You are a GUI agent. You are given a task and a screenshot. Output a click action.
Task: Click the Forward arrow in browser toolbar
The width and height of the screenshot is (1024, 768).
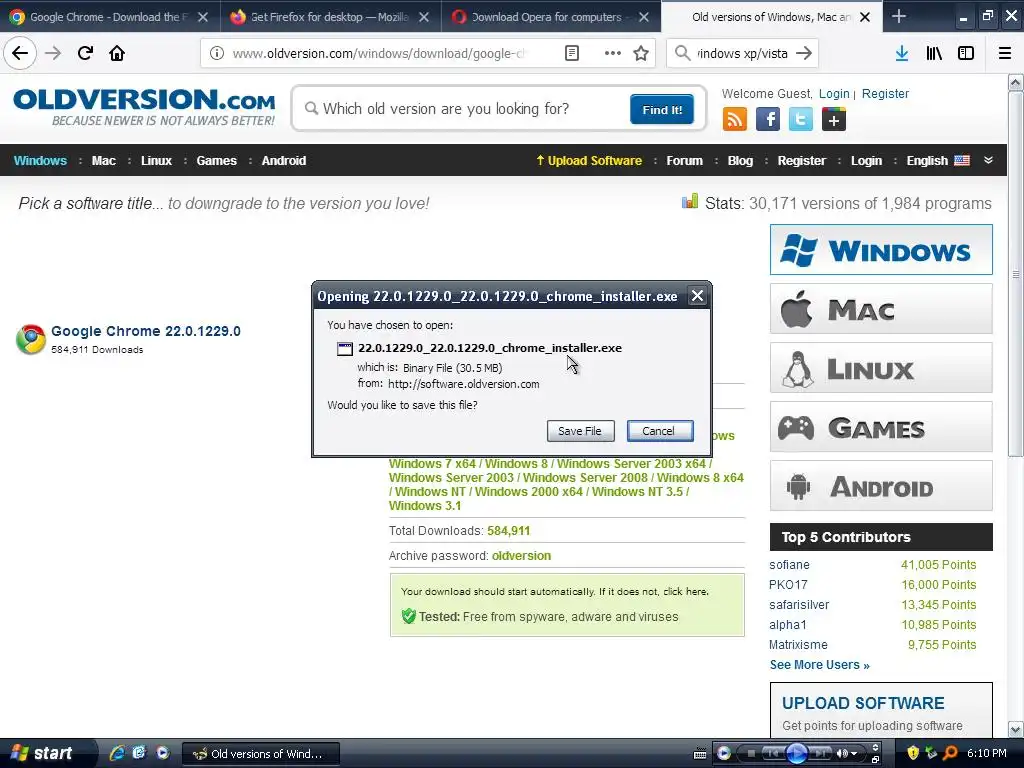(53, 53)
